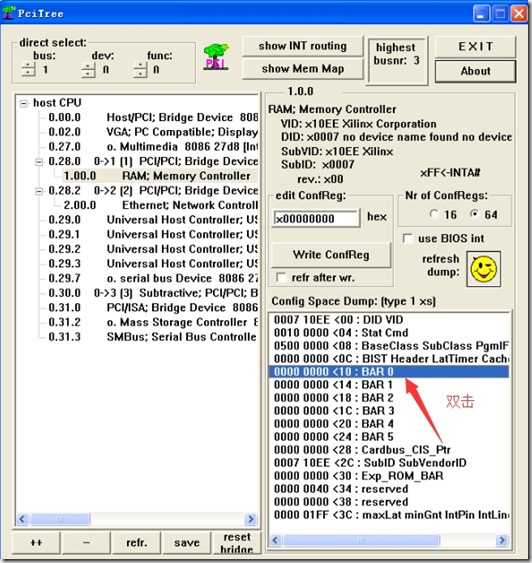
Task: Select the <00 : DID VID dump row
Action: click(x=389, y=320)
